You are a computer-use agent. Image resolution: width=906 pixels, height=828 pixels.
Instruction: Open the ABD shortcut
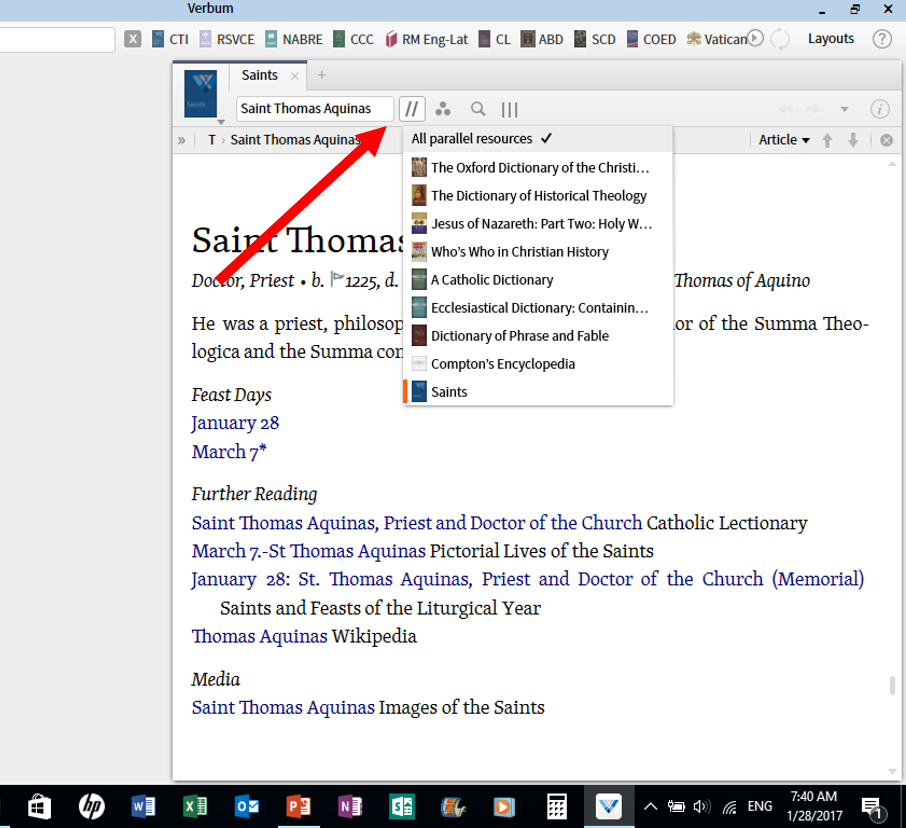pos(542,39)
